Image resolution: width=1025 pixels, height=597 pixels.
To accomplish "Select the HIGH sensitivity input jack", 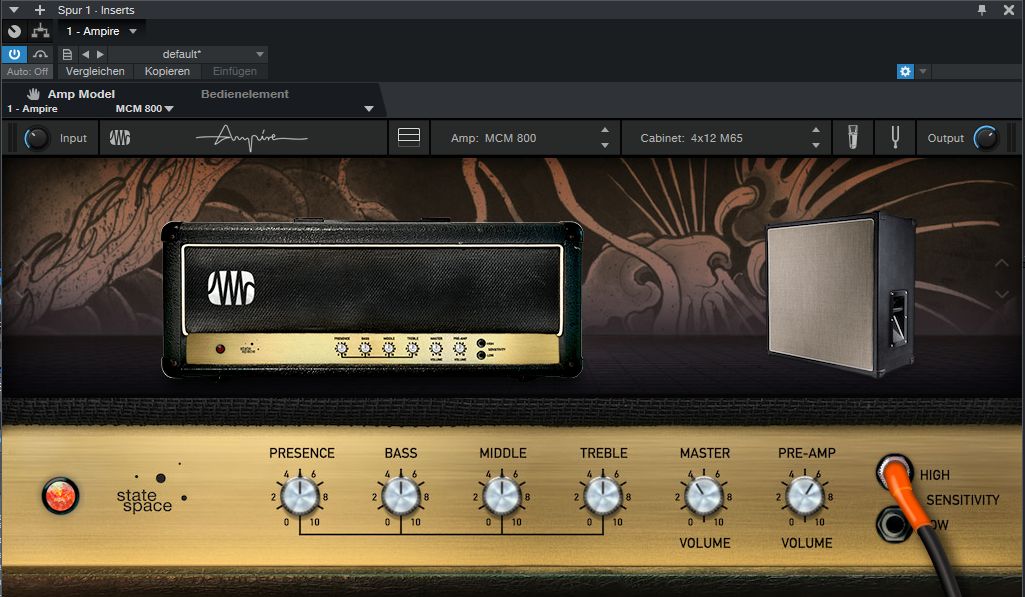I will (894, 471).
